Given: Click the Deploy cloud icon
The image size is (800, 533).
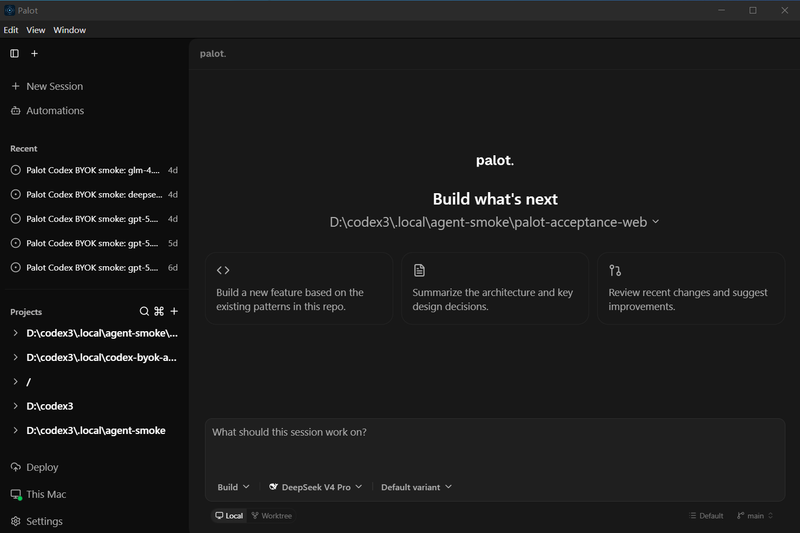Looking at the screenshot, I should tap(16, 467).
